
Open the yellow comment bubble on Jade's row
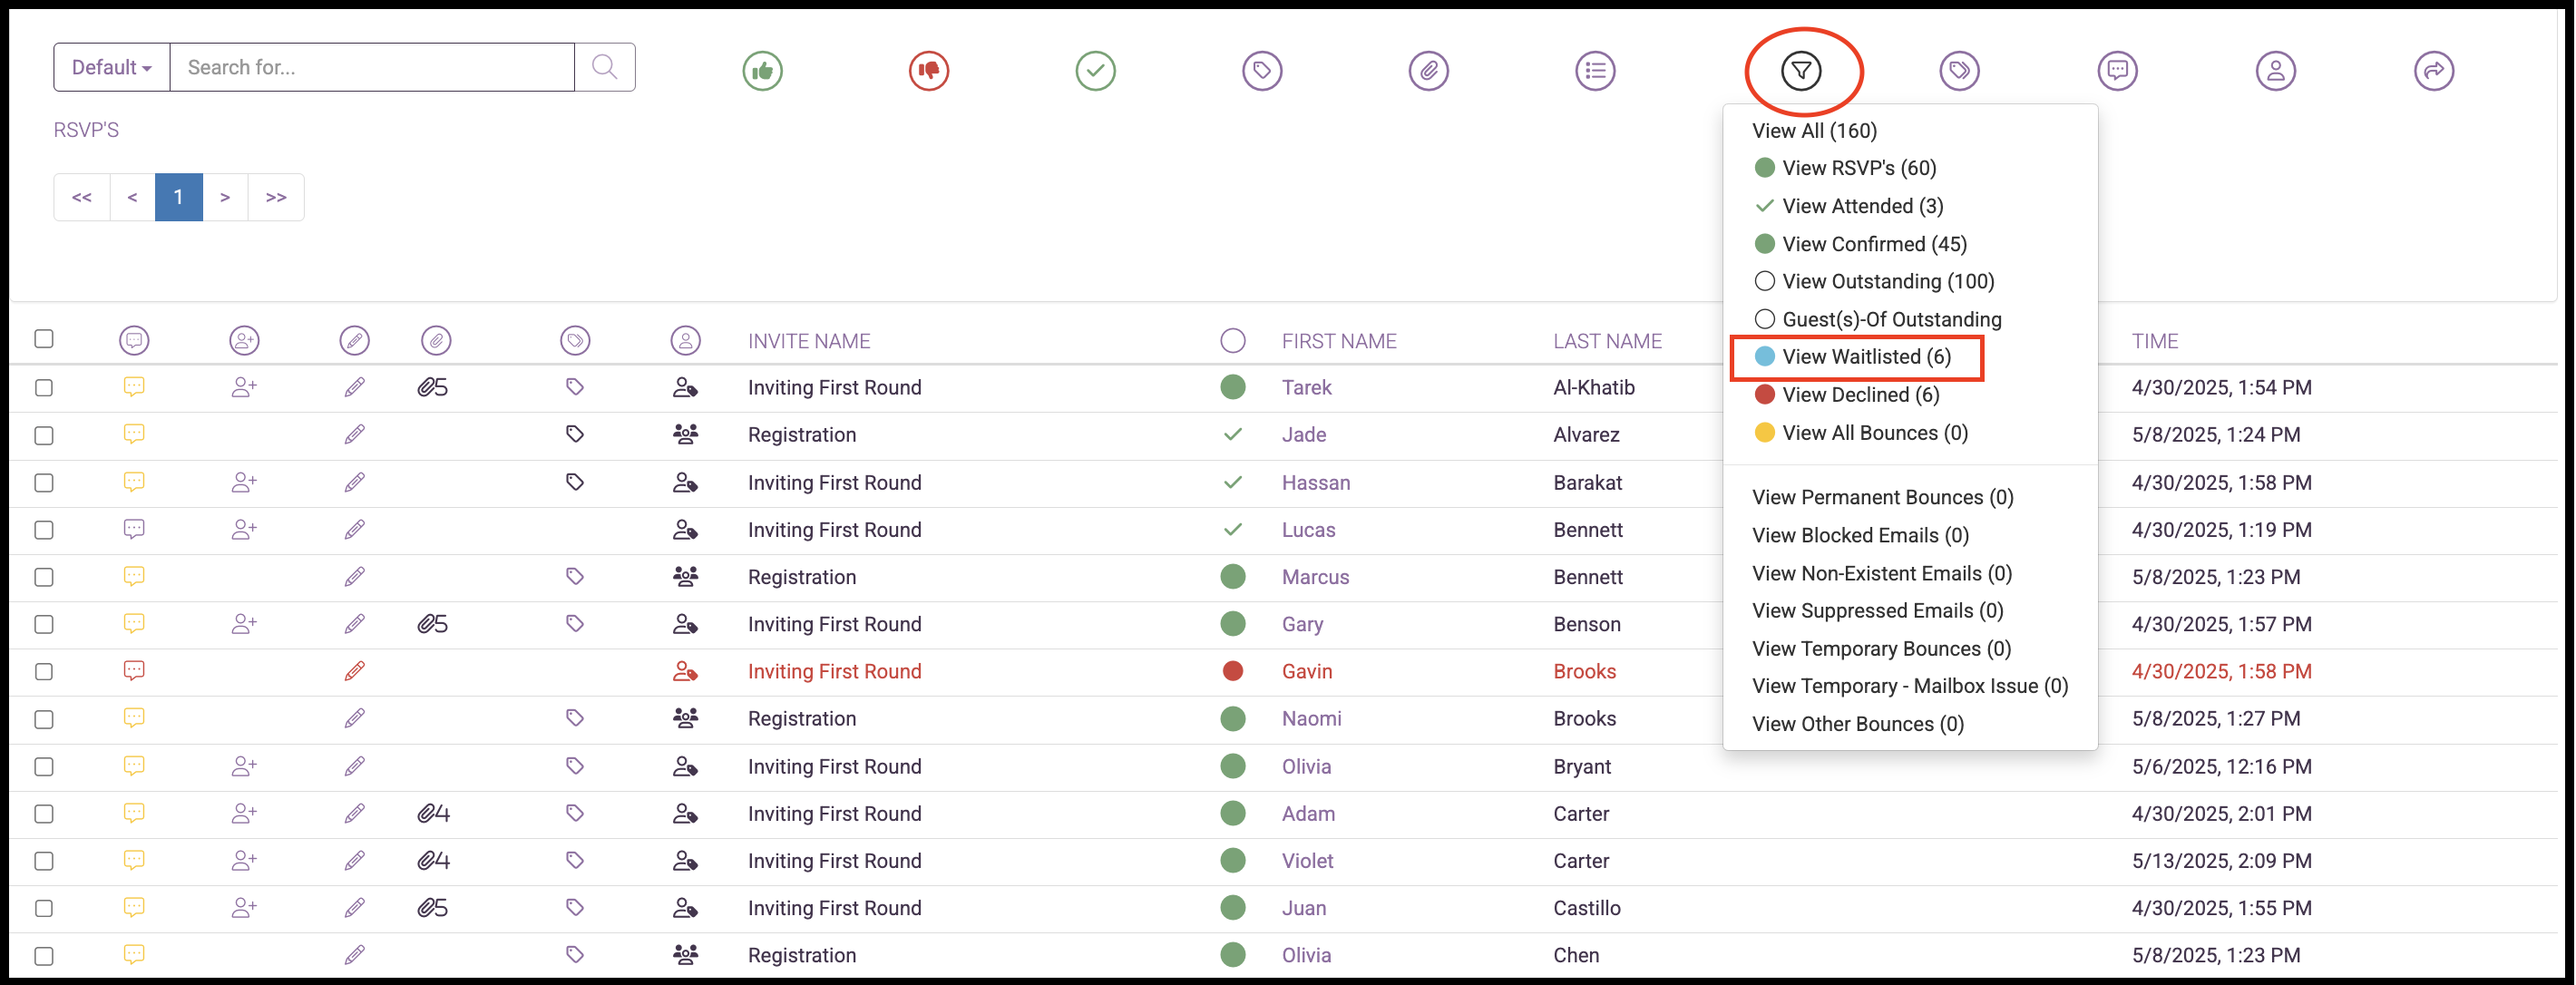pos(134,434)
